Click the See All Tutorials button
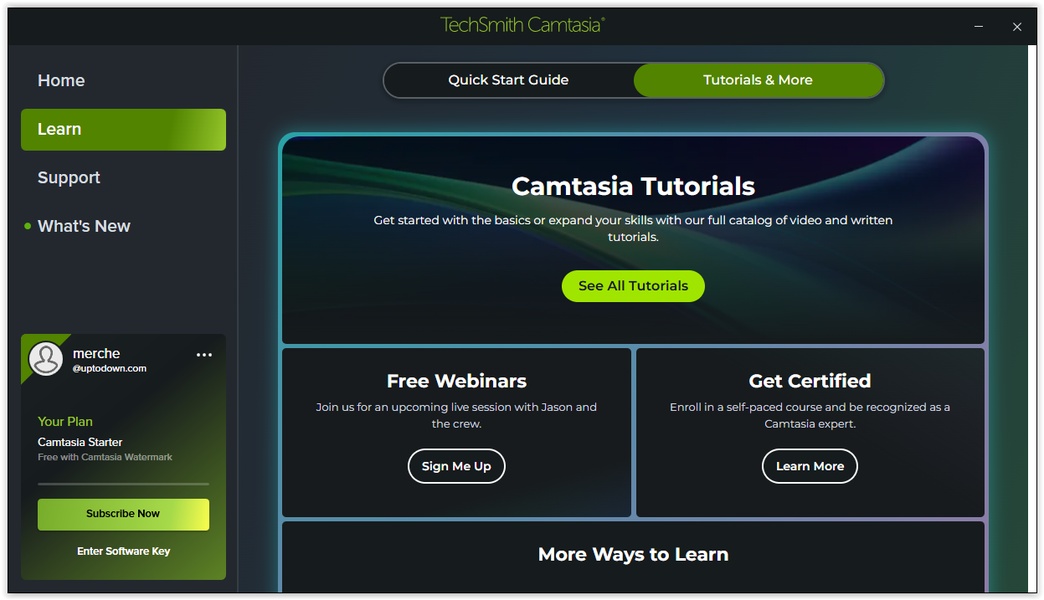This screenshot has height=600, width=1044. [633, 286]
